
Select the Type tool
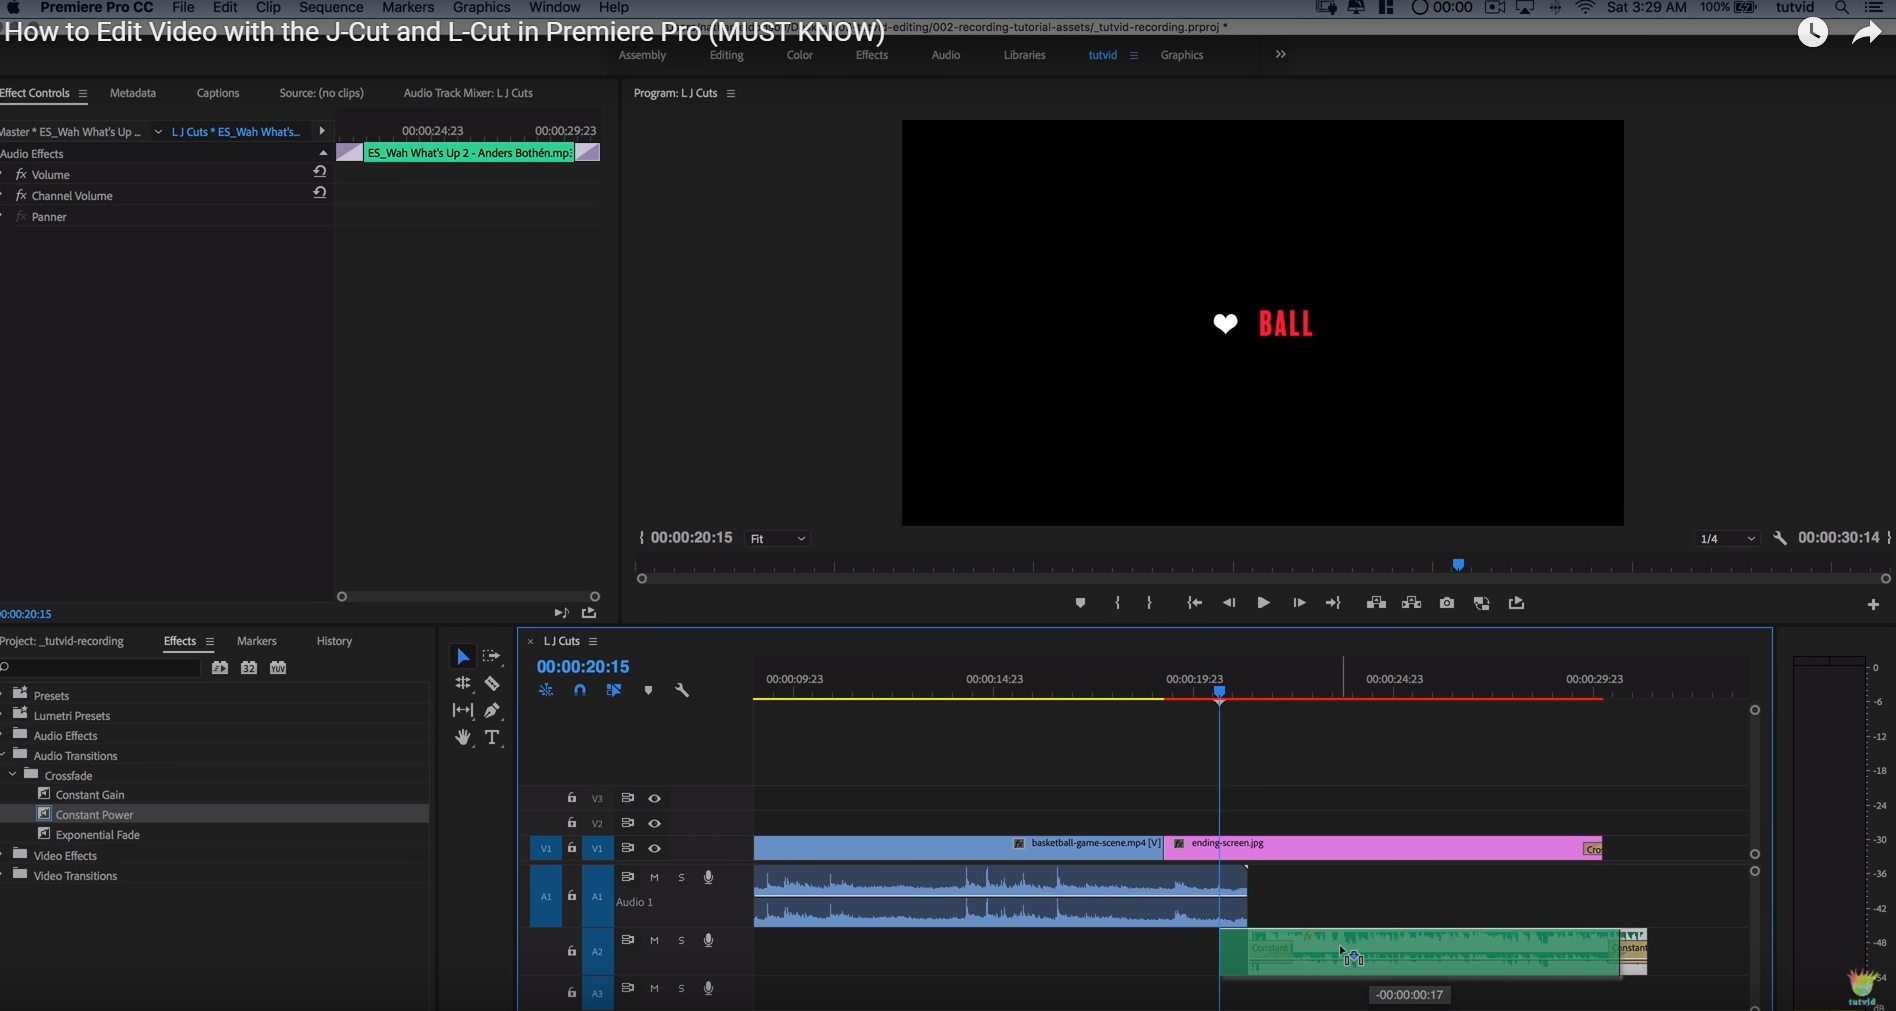(x=492, y=738)
